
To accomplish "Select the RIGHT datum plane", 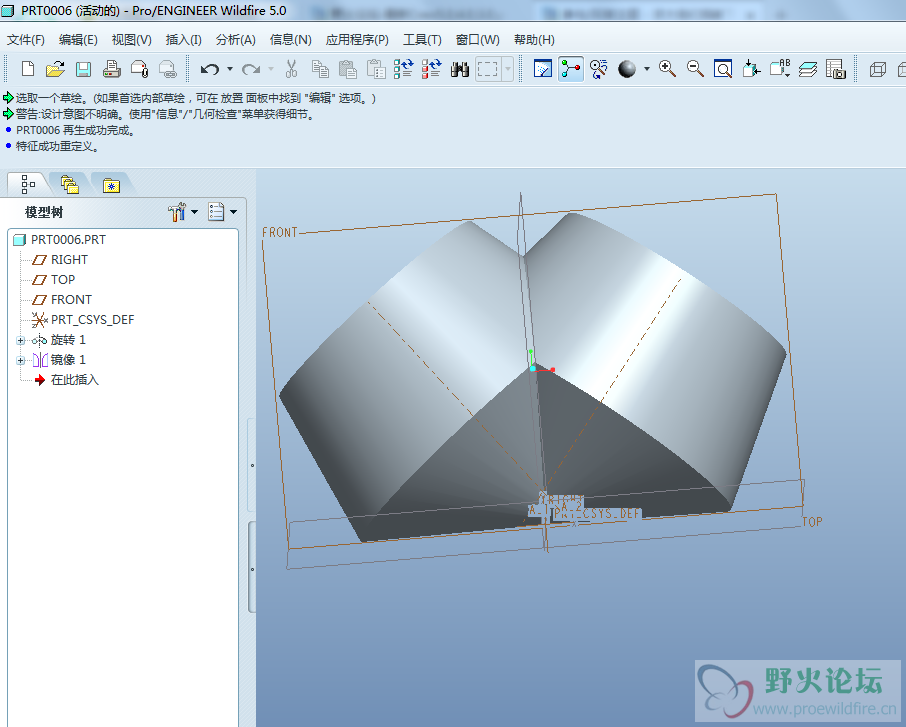I will [x=60, y=259].
